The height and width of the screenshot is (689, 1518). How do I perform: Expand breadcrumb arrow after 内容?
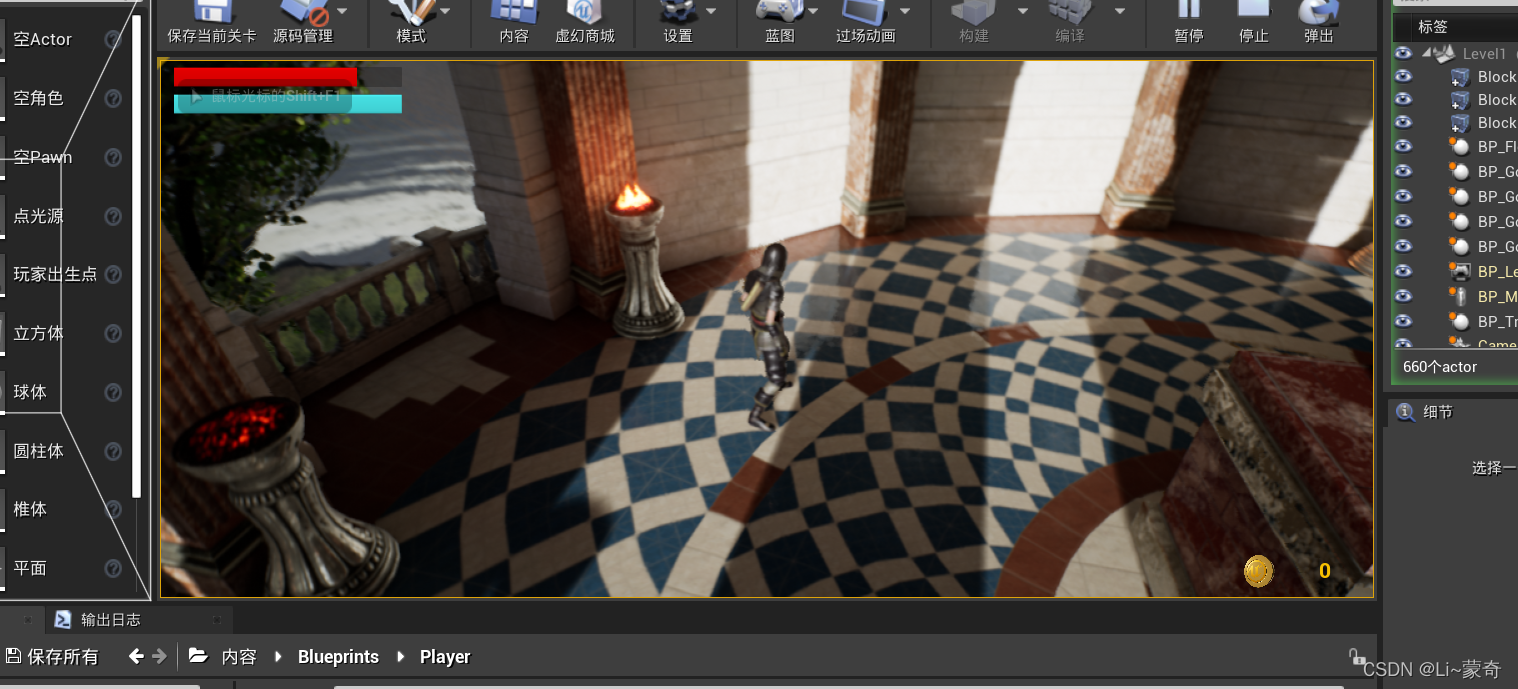pos(278,657)
